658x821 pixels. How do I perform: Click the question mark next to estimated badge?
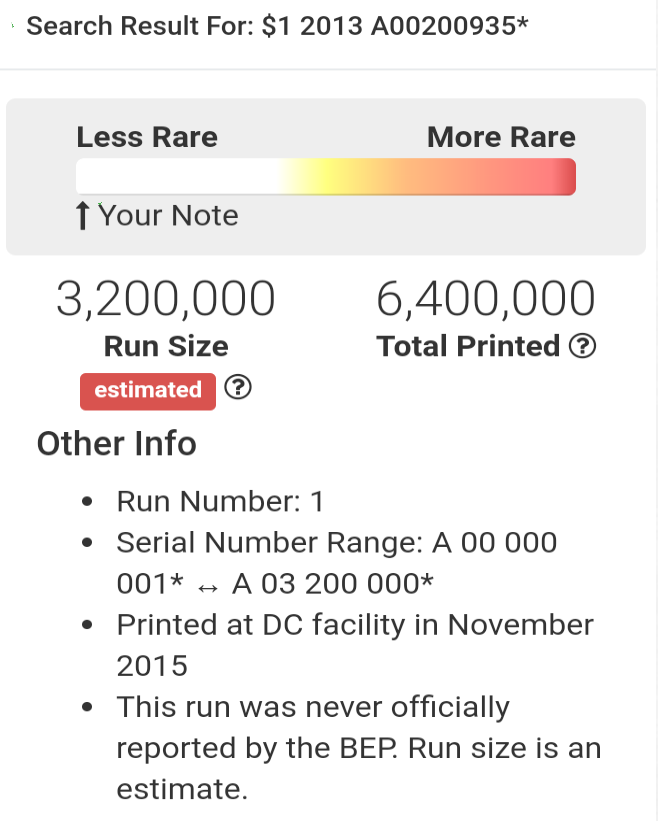tap(238, 387)
